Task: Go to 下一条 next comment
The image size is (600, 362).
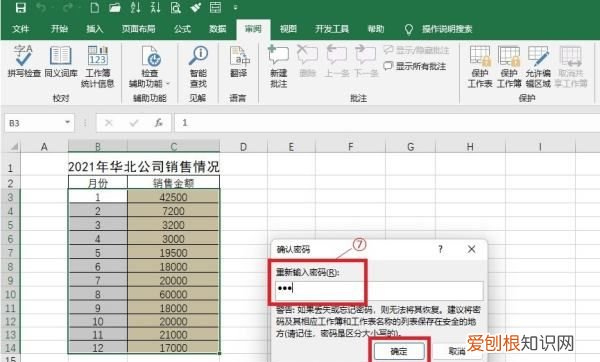Action: (x=366, y=62)
